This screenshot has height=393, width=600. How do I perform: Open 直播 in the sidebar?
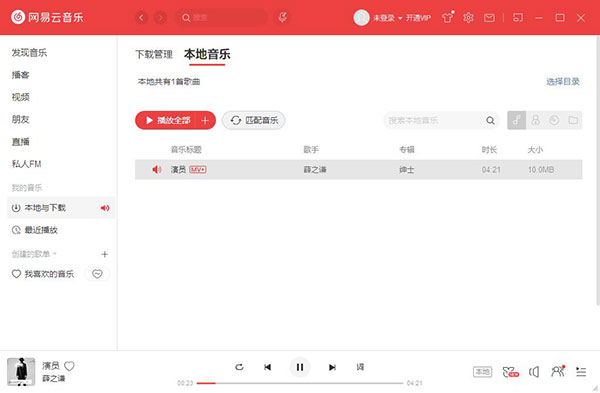click(x=20, y=142)
